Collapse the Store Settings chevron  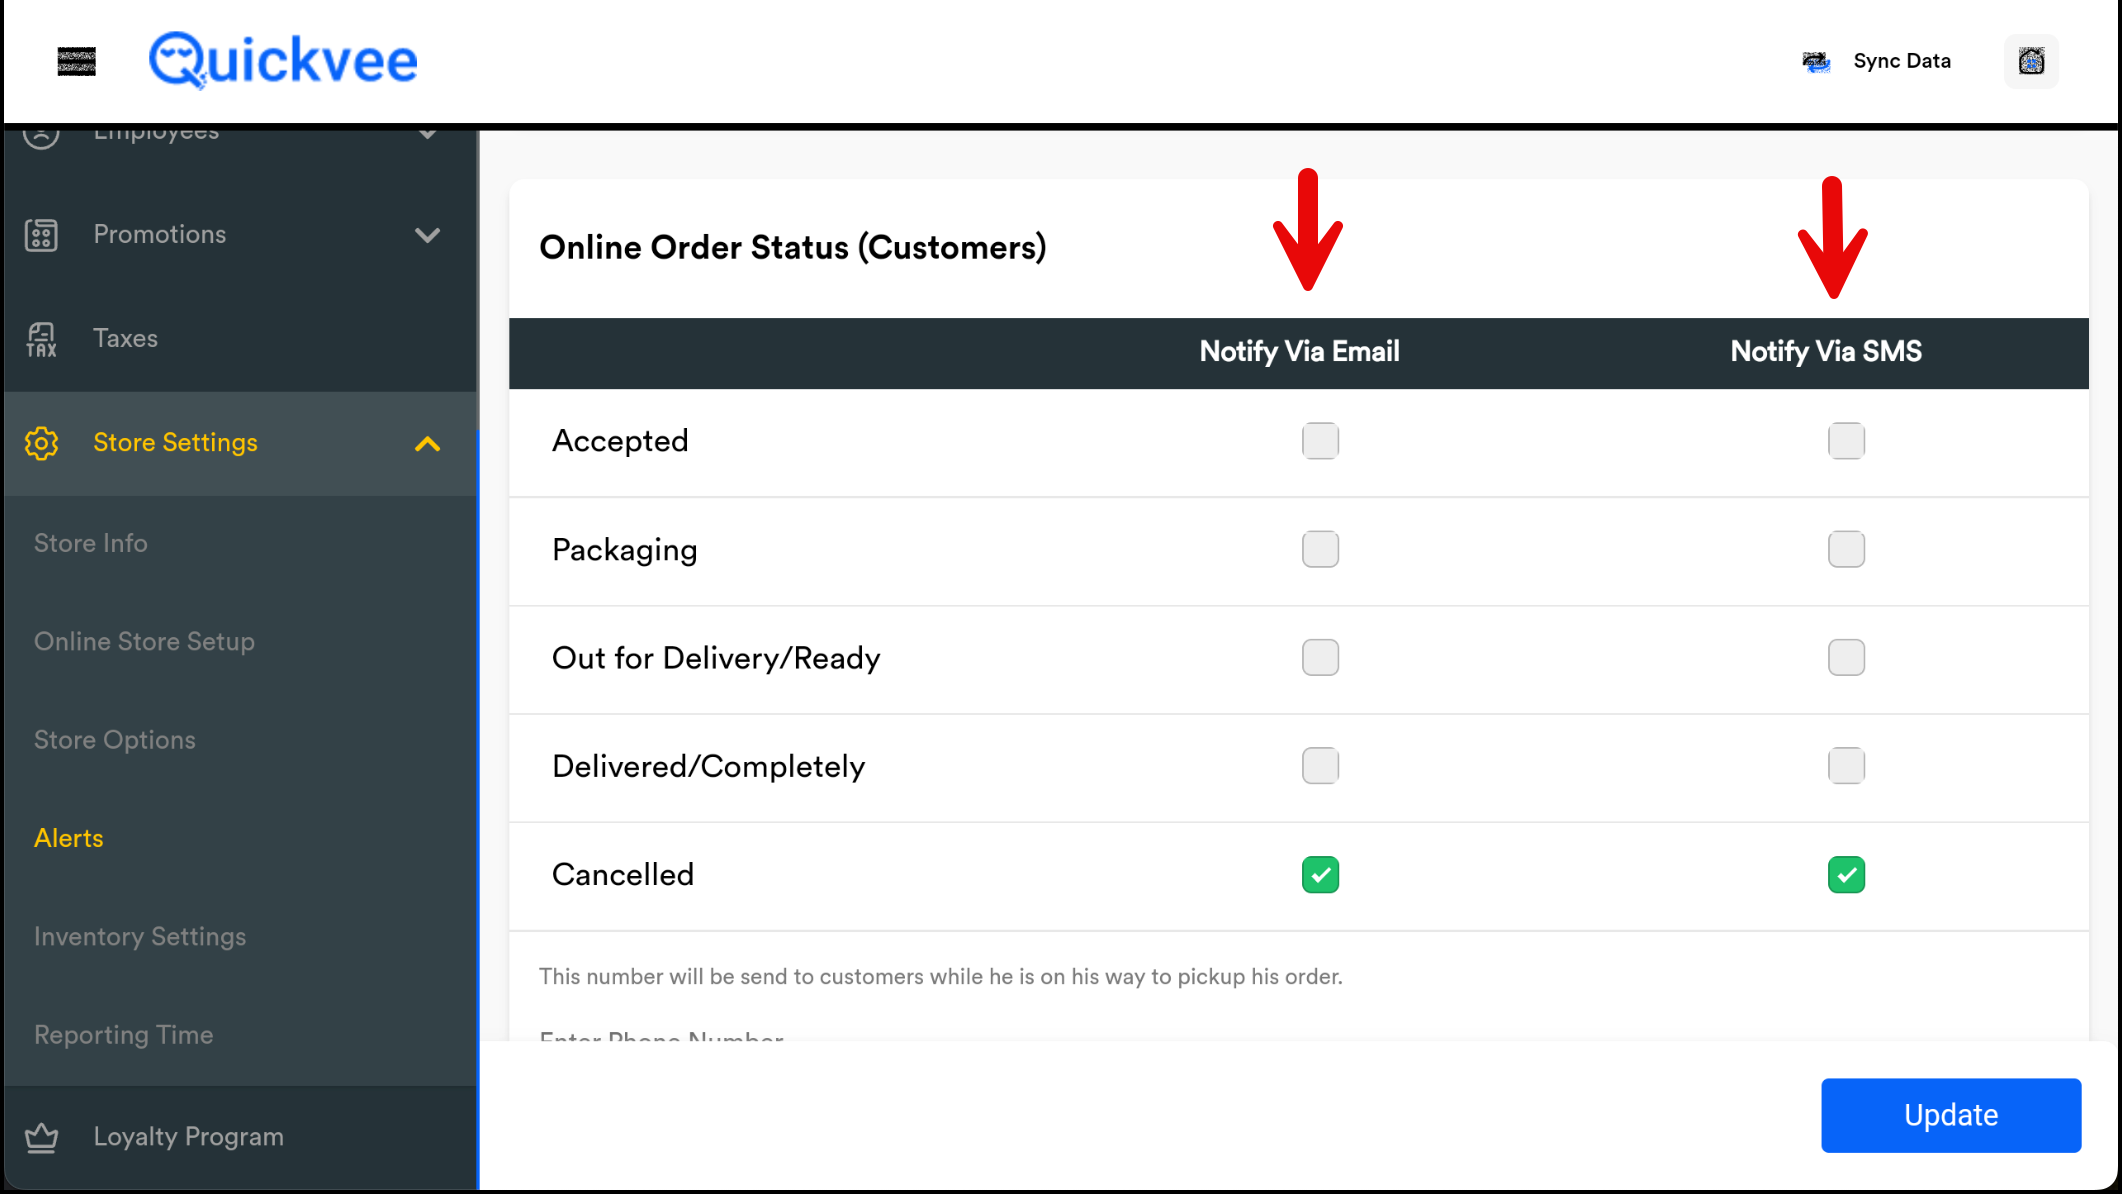pos(427,444)
